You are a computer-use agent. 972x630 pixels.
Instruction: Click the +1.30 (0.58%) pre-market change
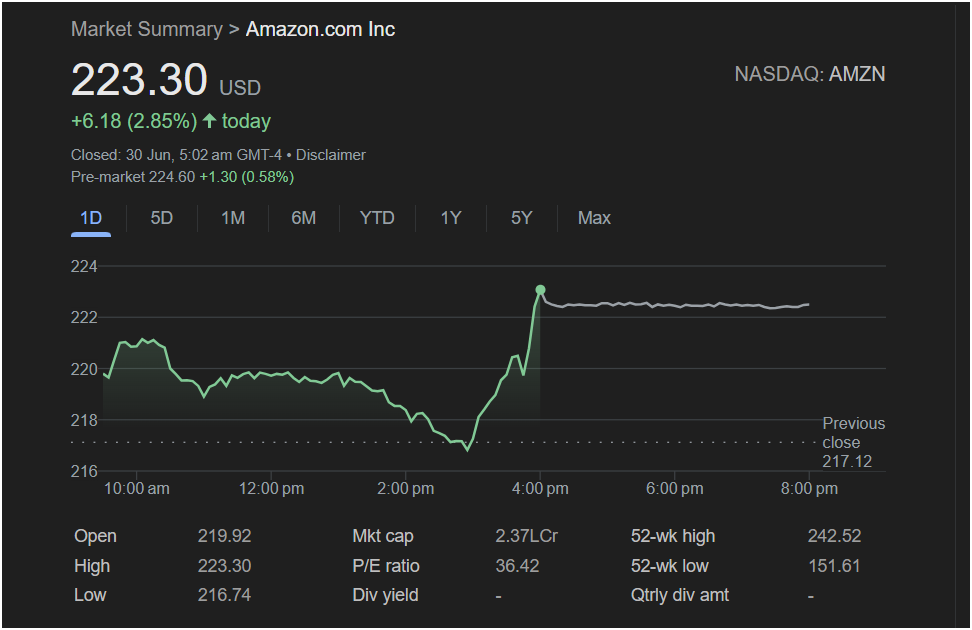pos(247,177)
